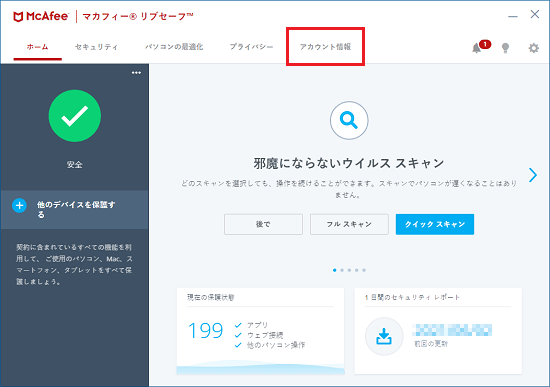Click the lightbulb tips icon
Viewport: 550px width, 387px height.
[x=505, y=48]
